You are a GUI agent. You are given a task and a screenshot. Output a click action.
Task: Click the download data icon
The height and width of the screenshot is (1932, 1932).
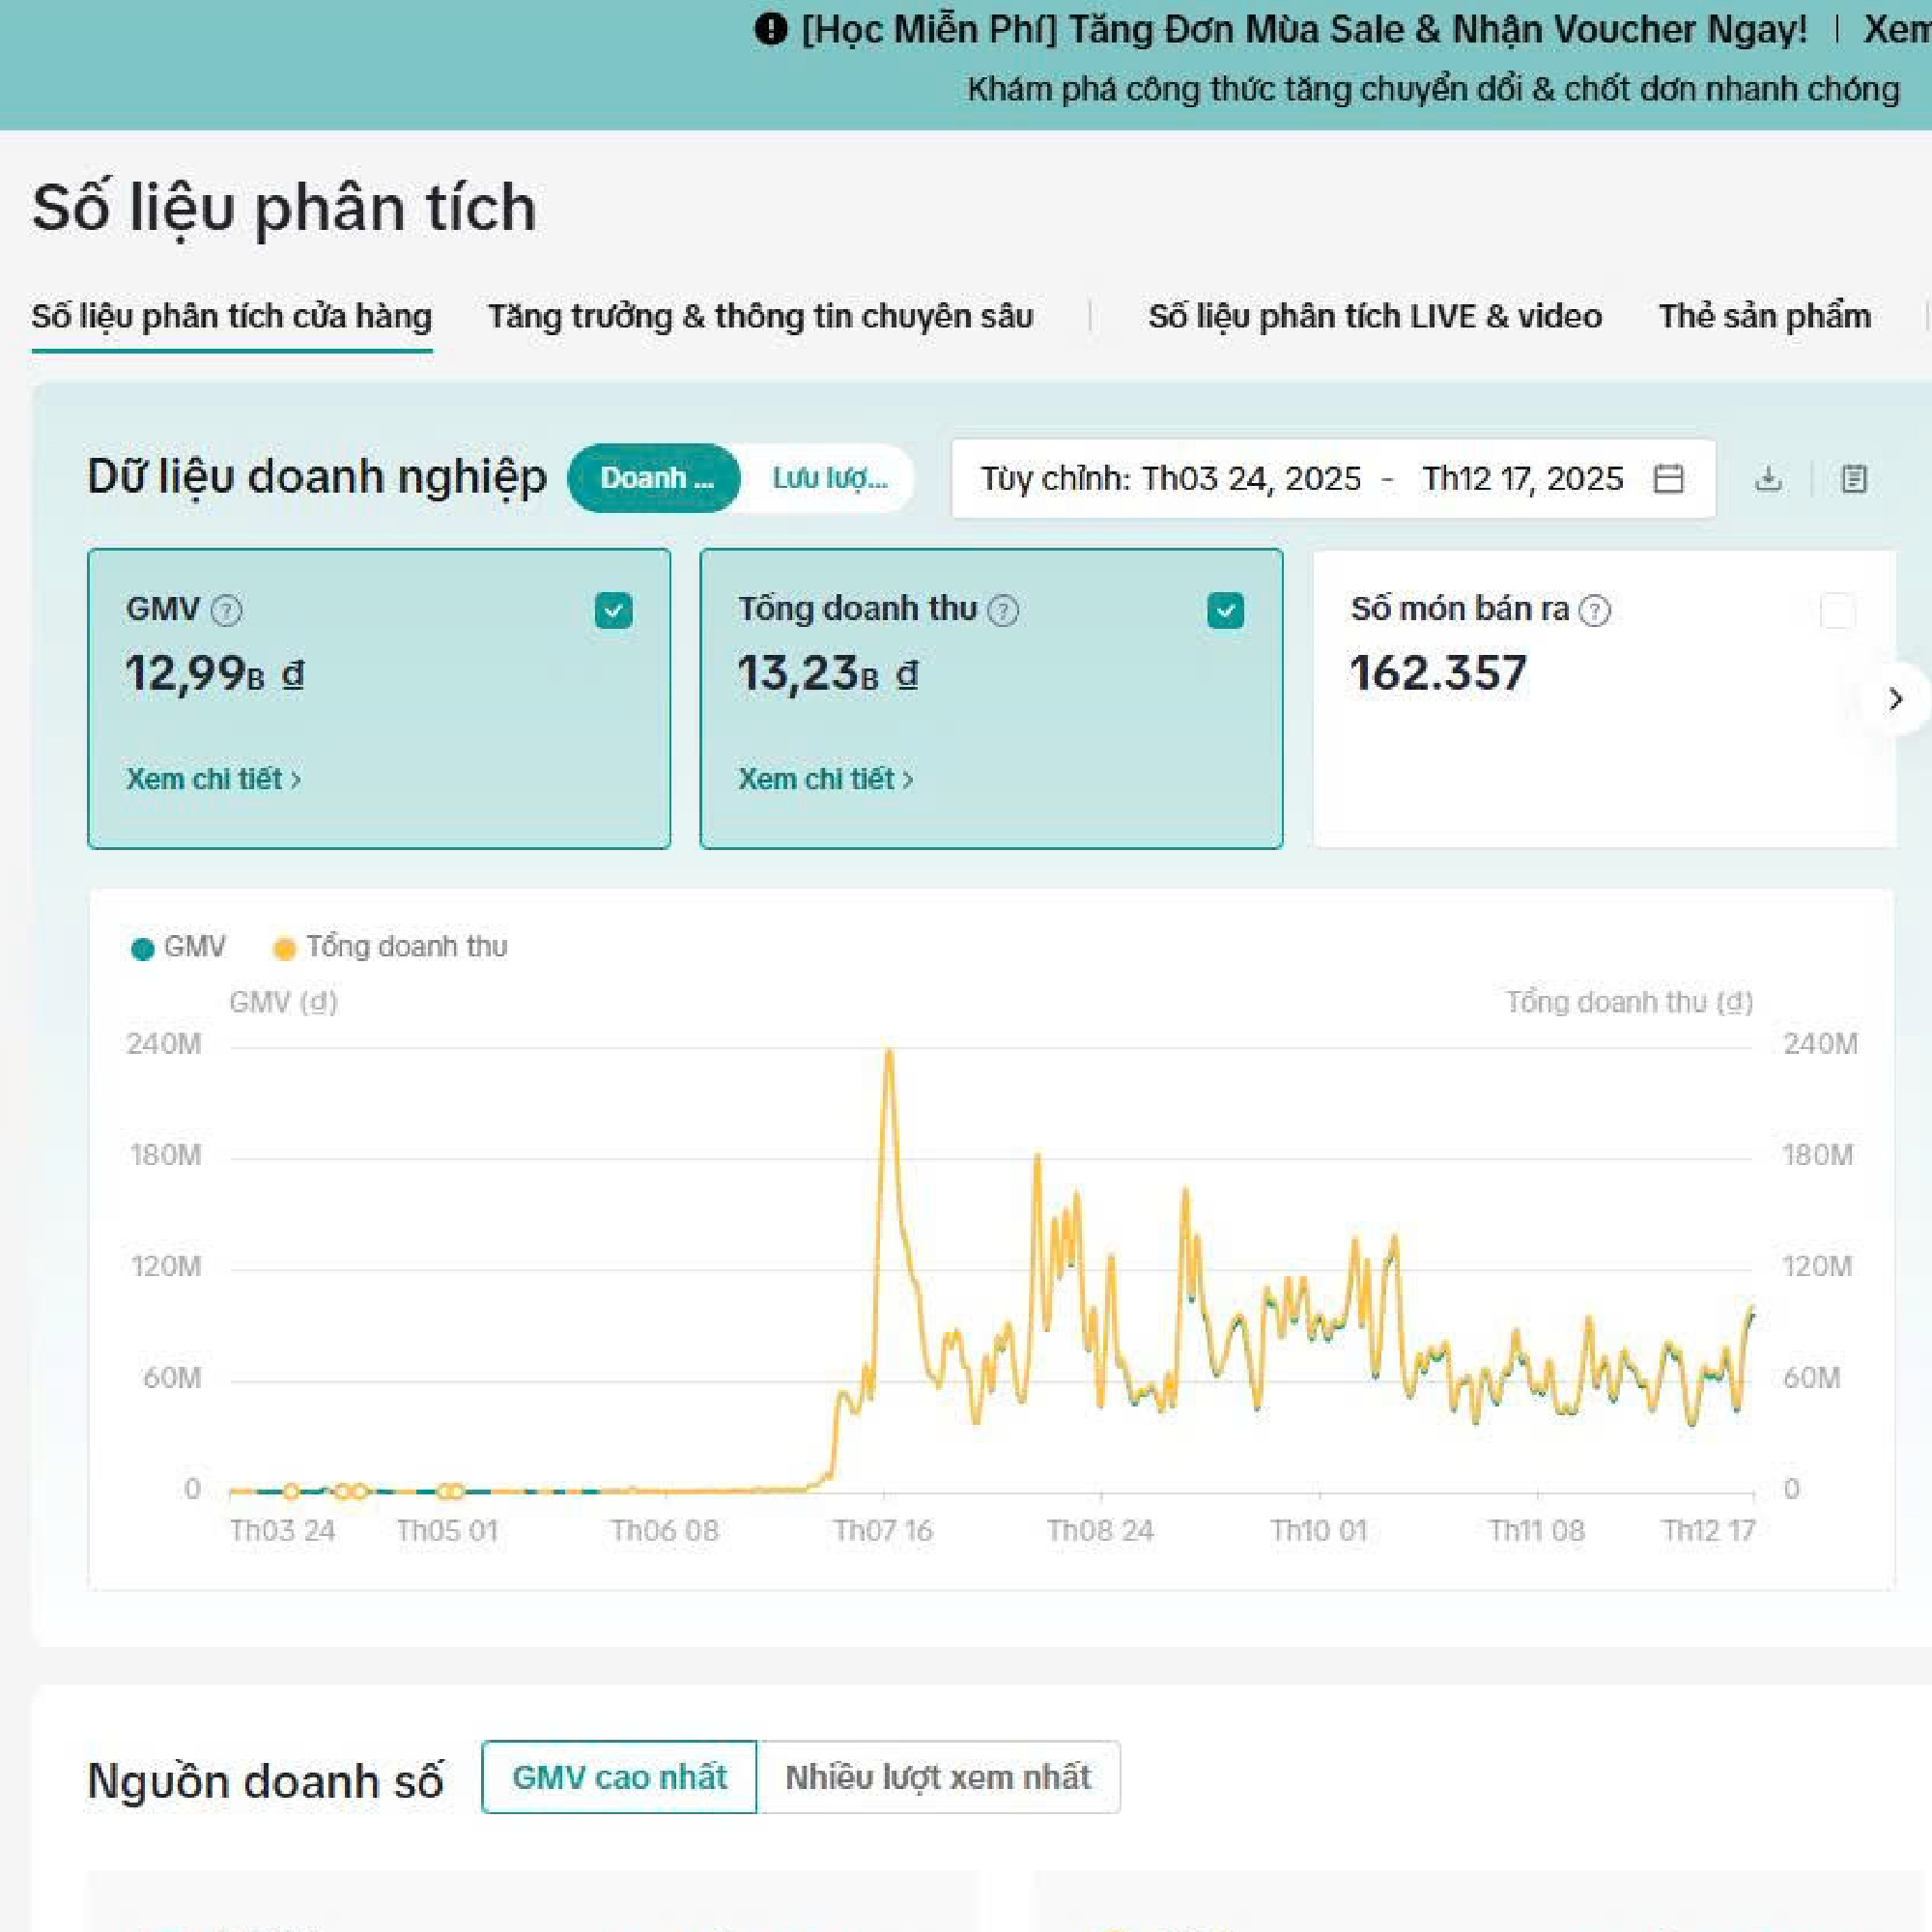(x=1768, y=479)
